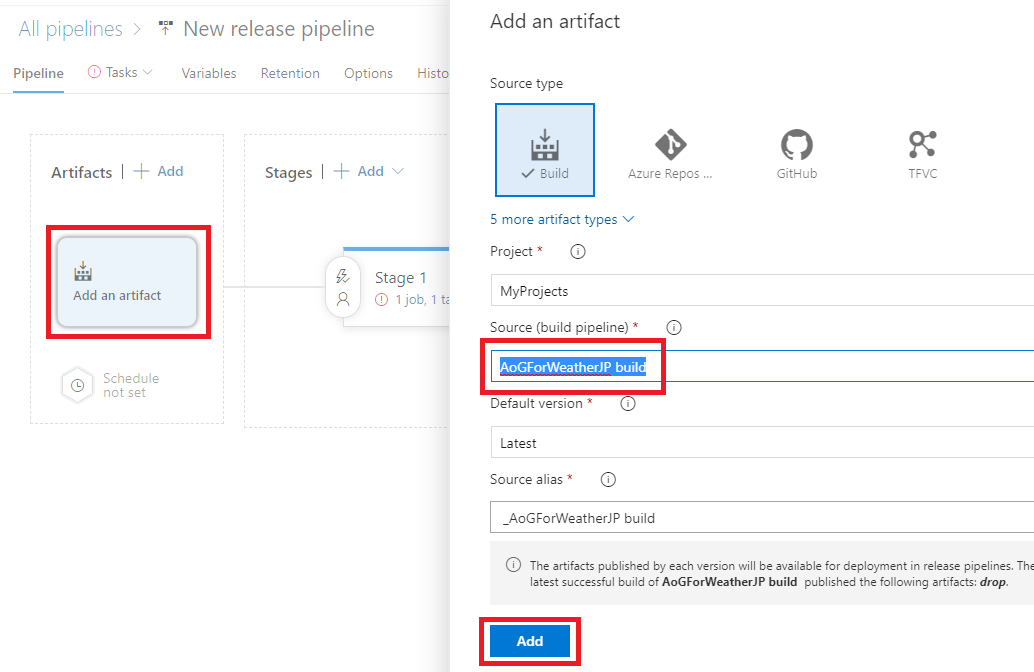Open the Stages Add dropdown chevron
Viewport: 1034px width, 672px height.
pos(398,171)
